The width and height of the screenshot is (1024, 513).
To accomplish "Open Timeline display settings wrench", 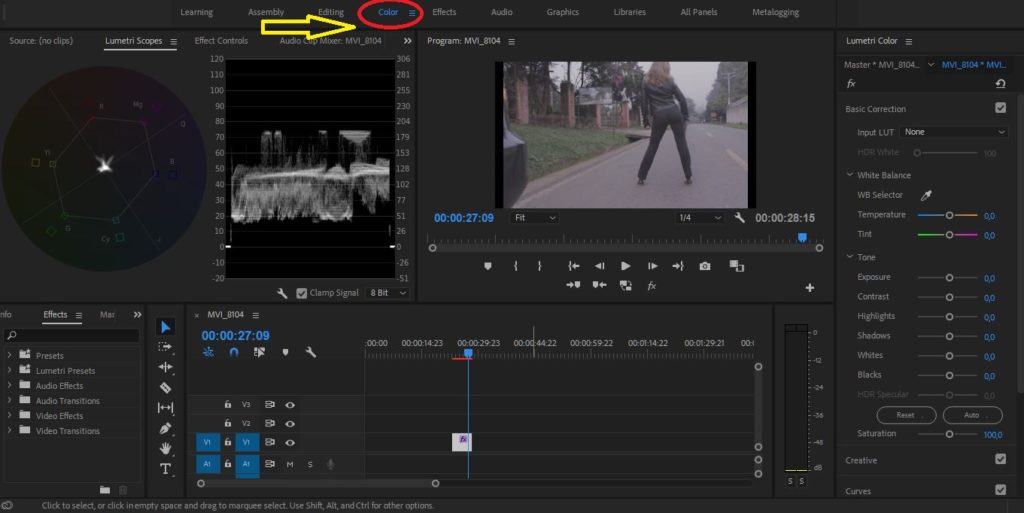I will 310,352.
